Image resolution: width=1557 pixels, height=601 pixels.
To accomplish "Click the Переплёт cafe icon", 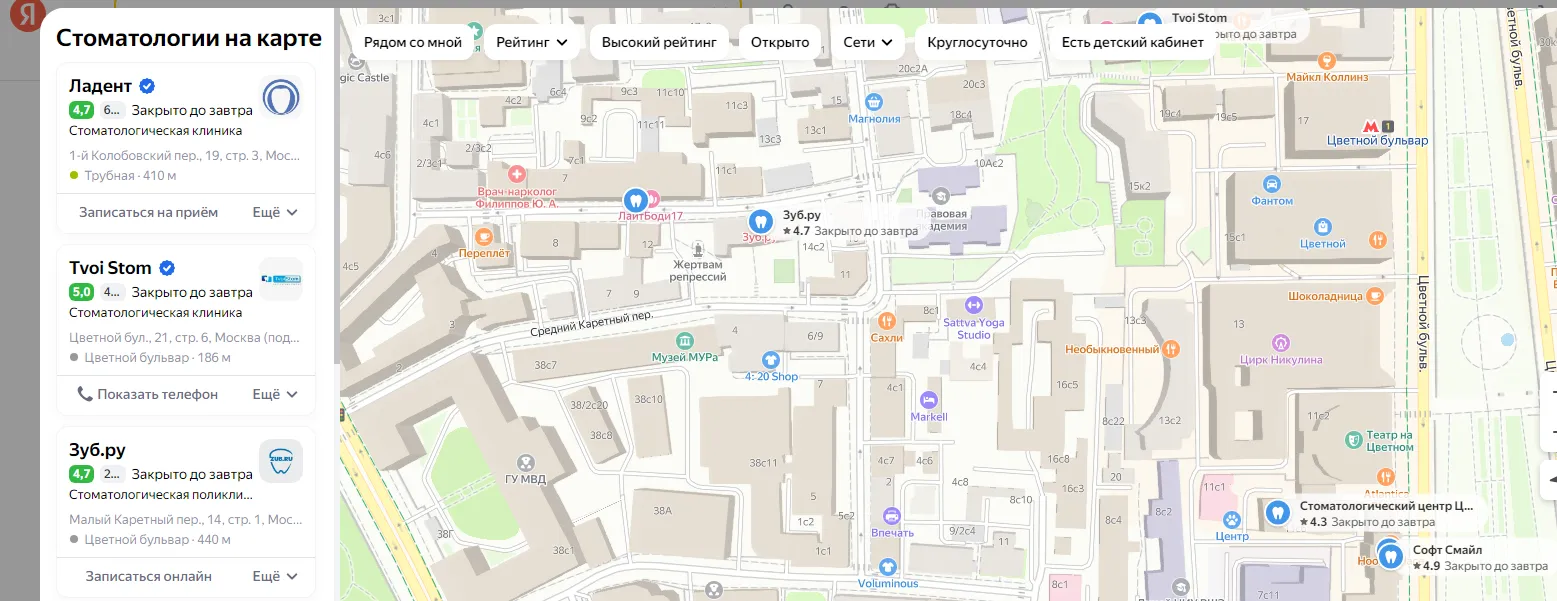I will coord(484,237).
